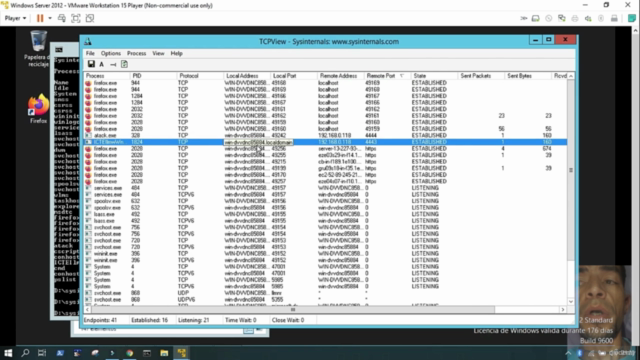Select the atack.exe process row

click(x=325, y=136)
